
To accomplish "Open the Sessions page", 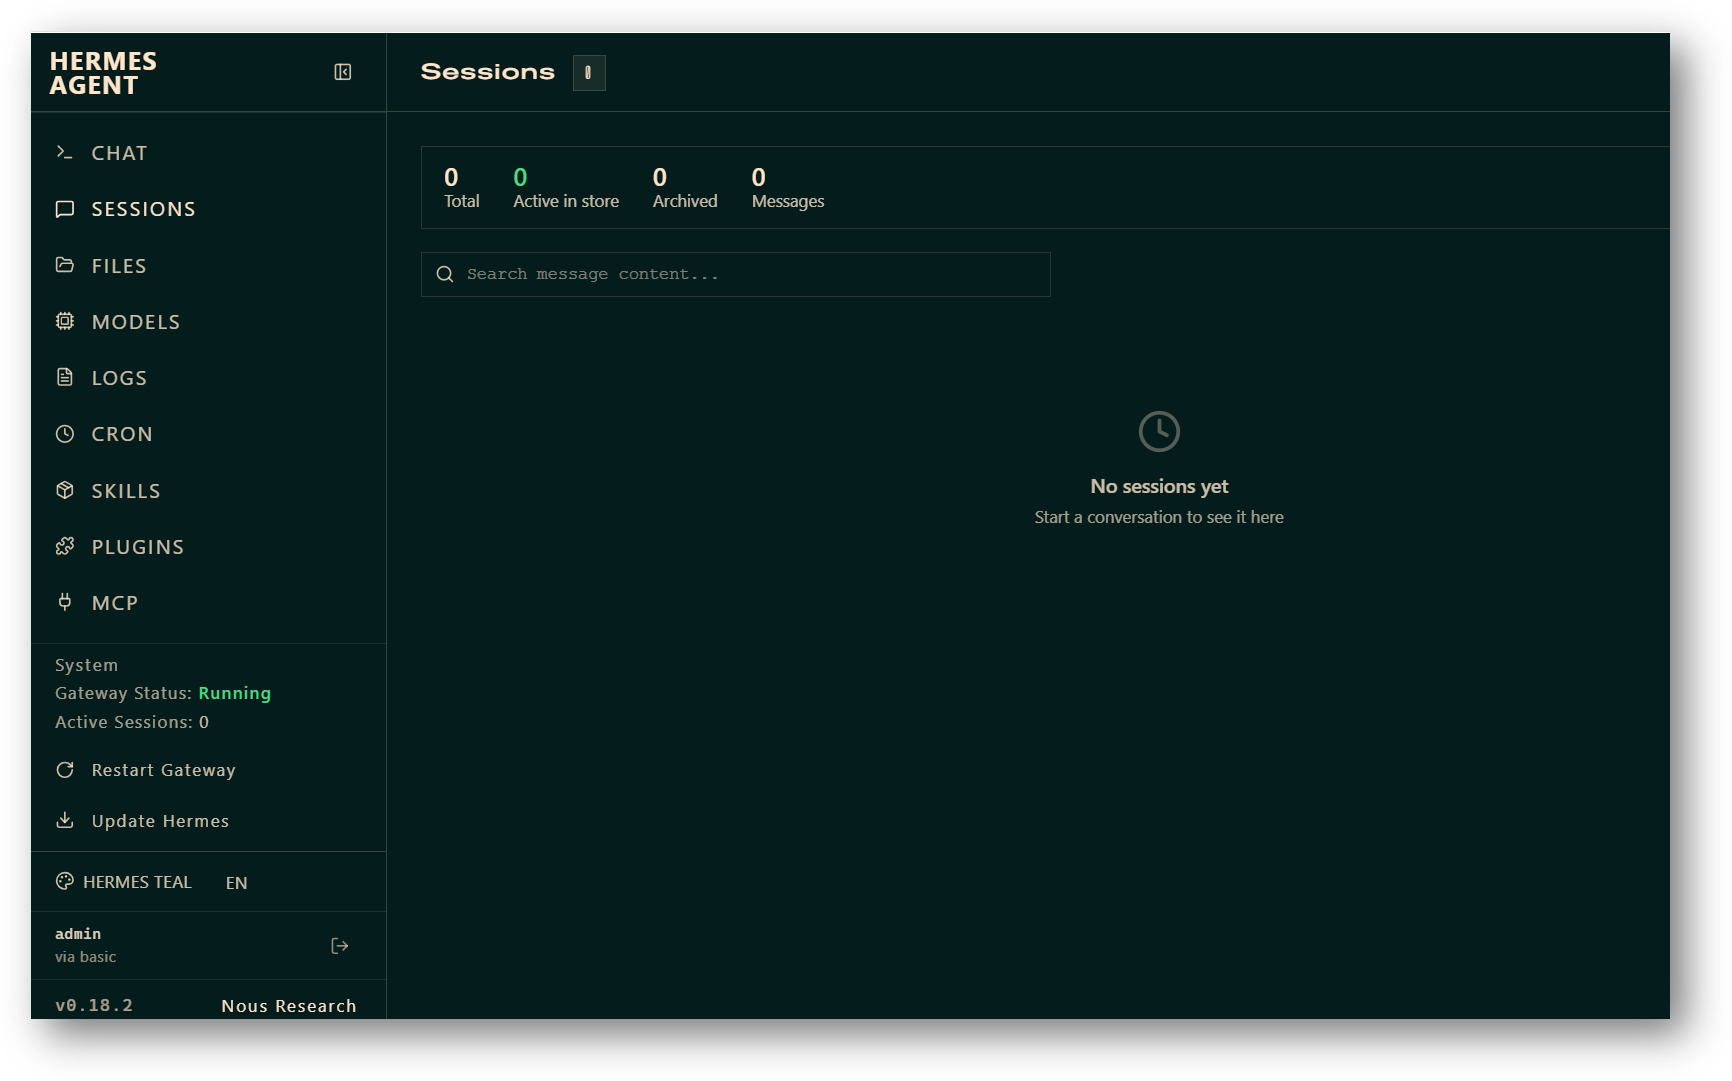I will pyautogui.click(x=208, y=209).
